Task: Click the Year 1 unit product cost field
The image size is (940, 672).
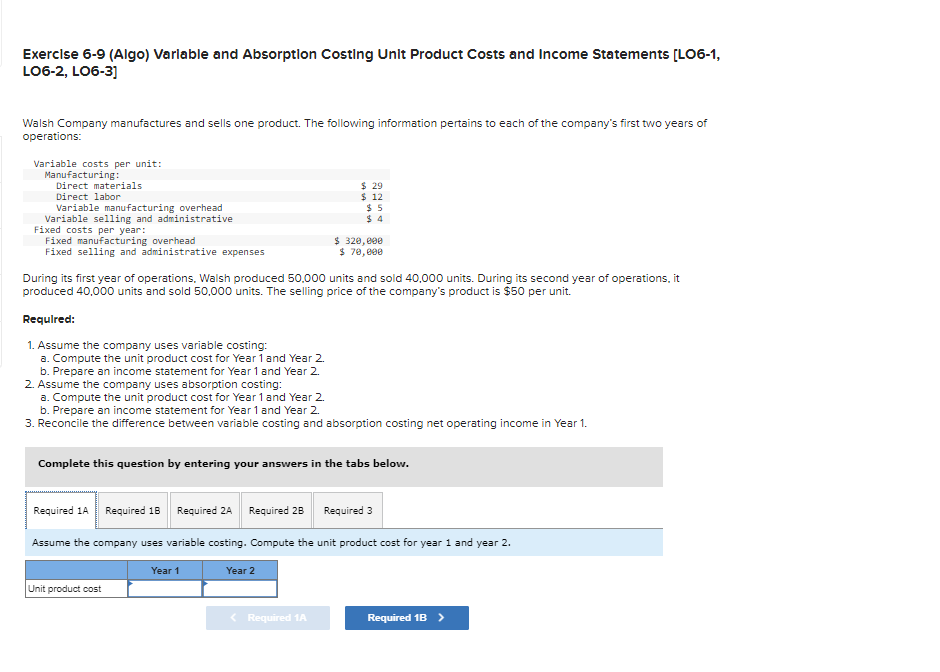Action: (165, 589)
